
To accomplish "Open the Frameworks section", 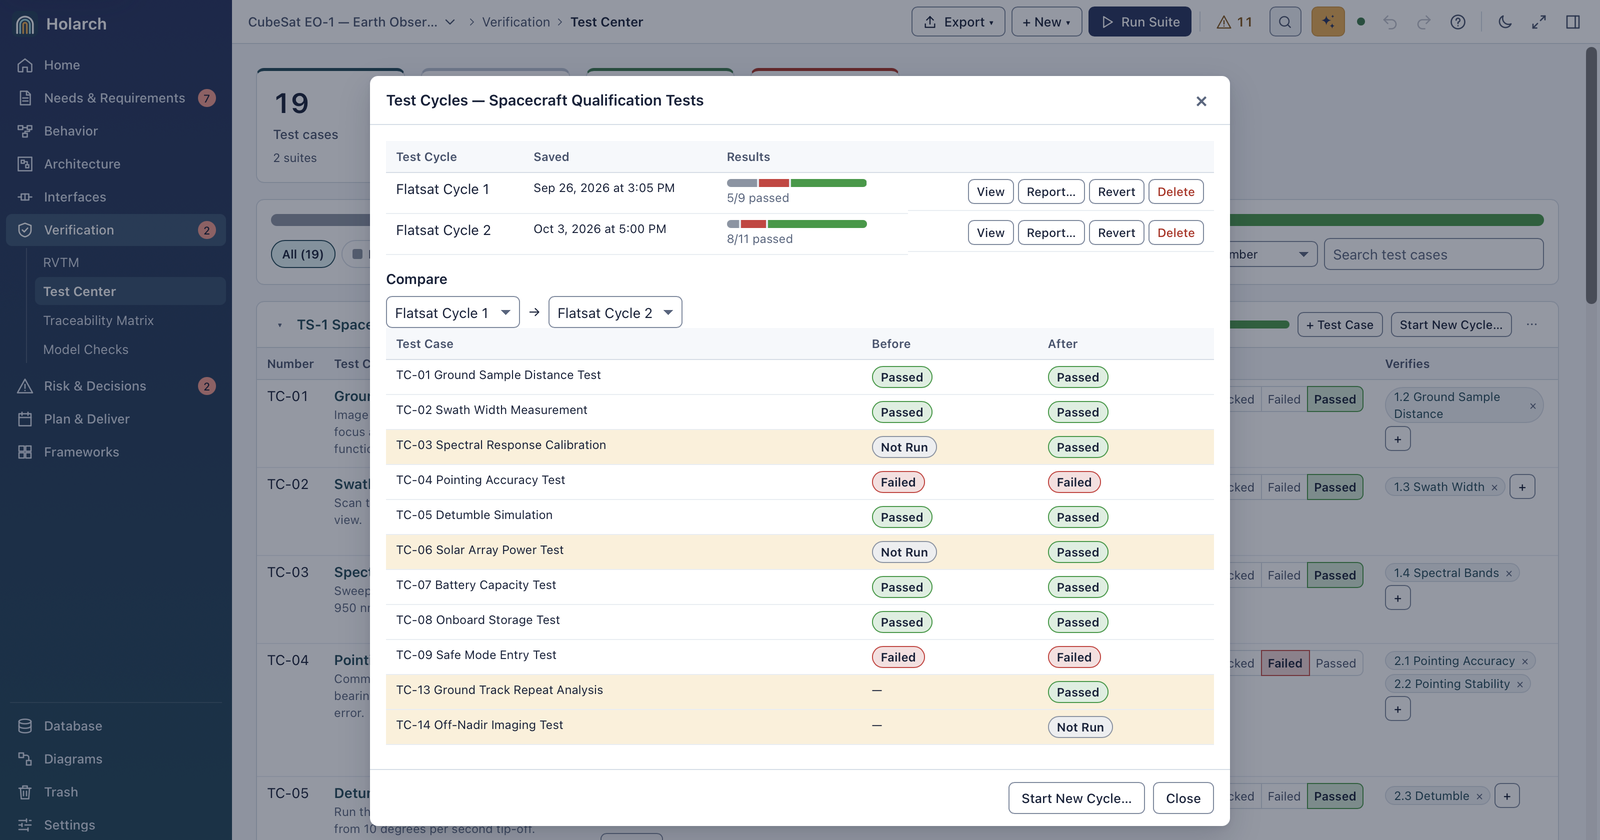I will click(x=116, y=452).
